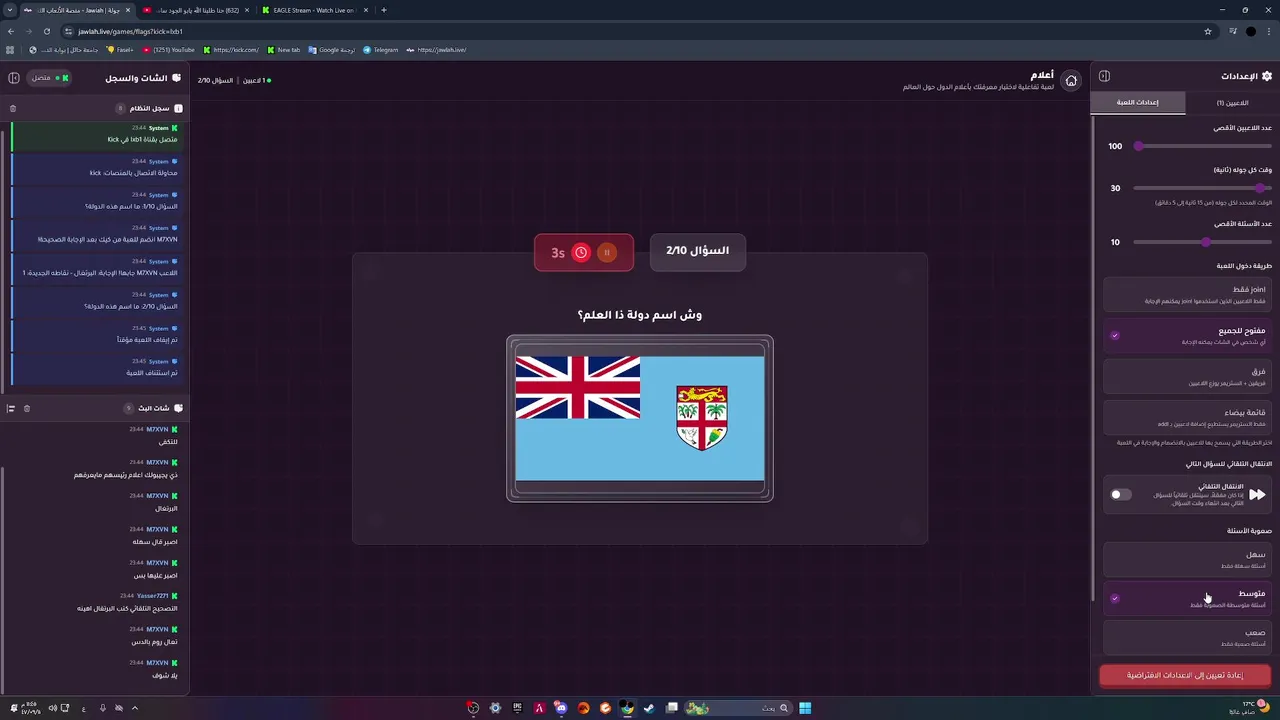
Task: Open browser profile avatar
Action: 1251,31
